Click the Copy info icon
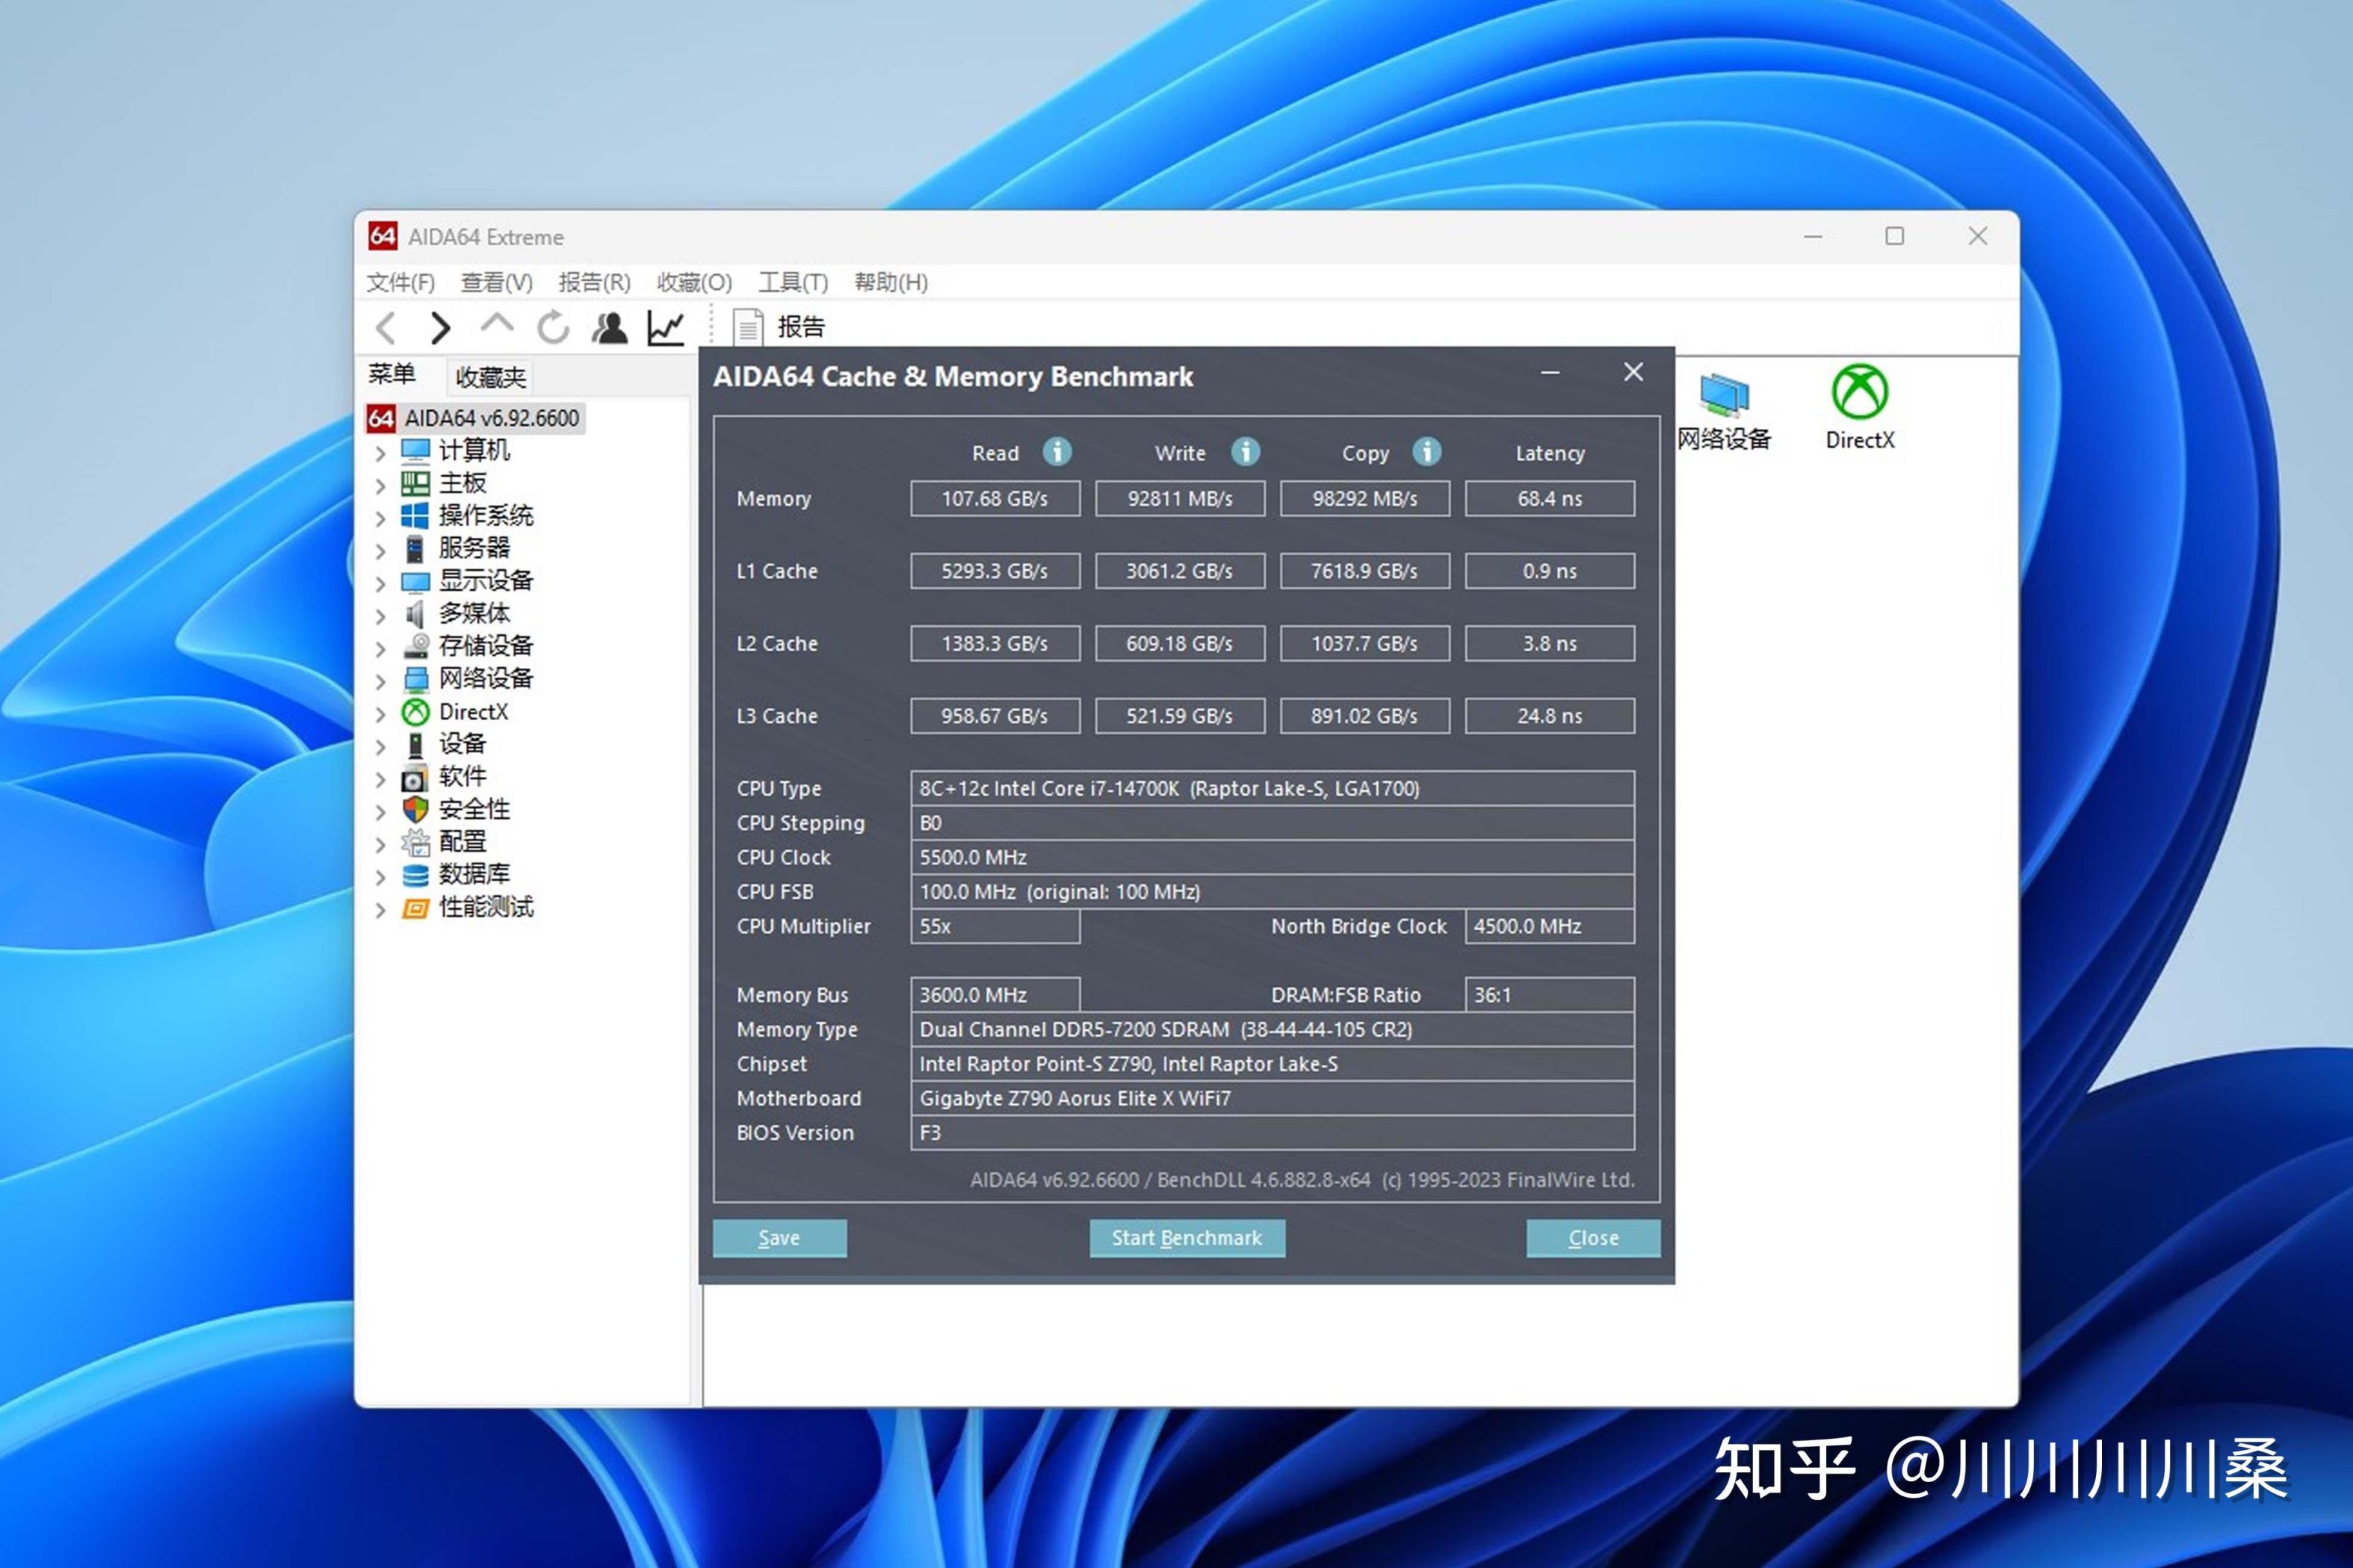This screenshot has width=2353, height=1568. pos(1427,452)
